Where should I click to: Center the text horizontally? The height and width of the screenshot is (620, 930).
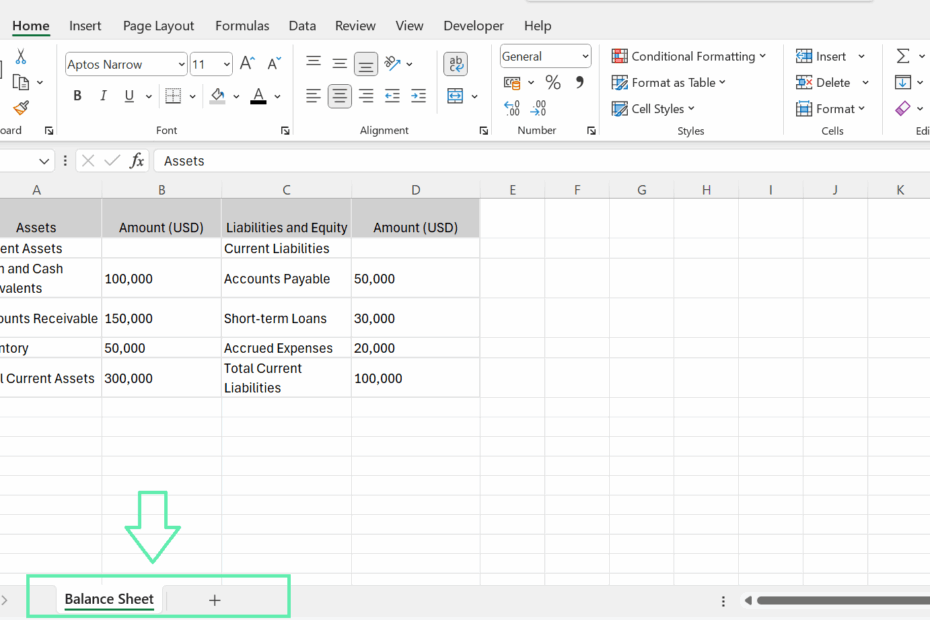tap(339, 96)
